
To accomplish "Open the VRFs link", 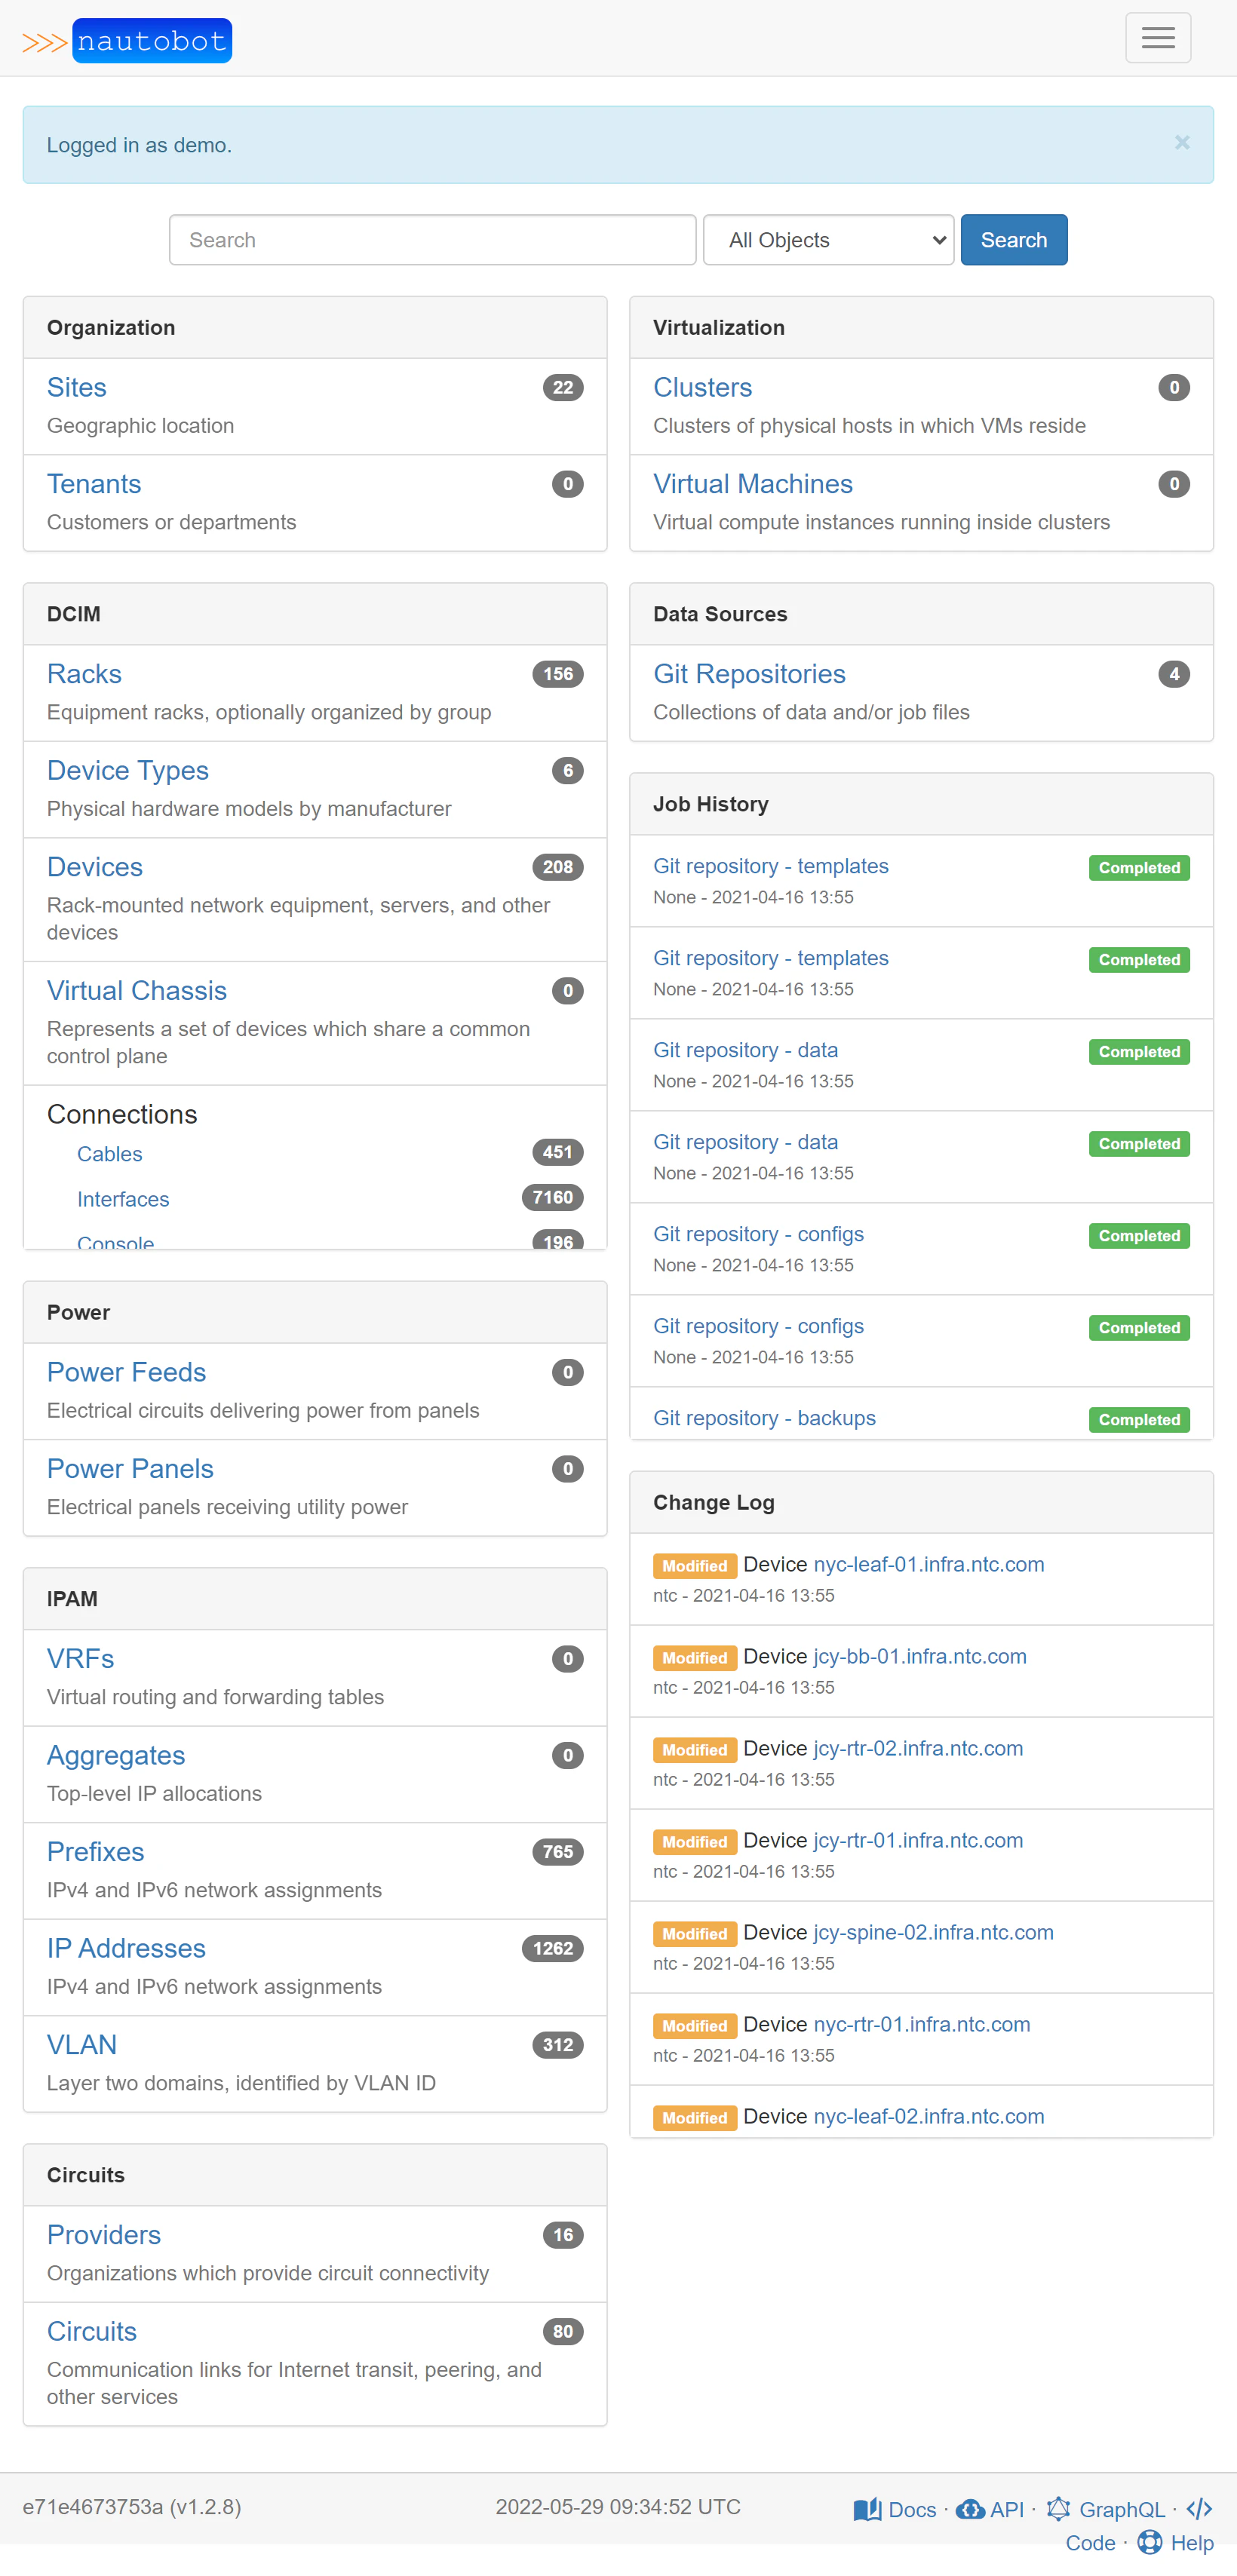I will 81,1659.
